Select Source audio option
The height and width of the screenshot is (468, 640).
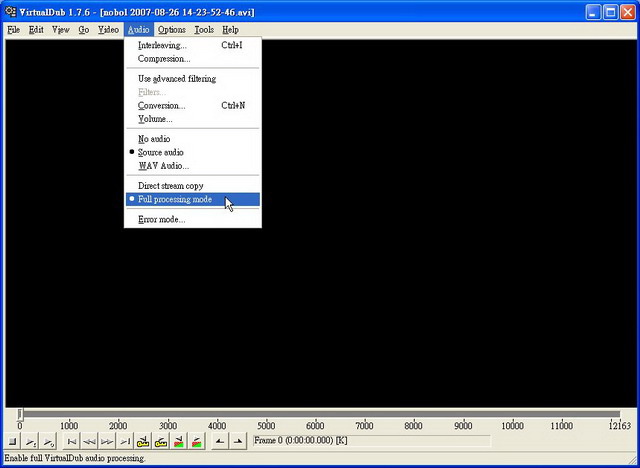coord(193,152)
